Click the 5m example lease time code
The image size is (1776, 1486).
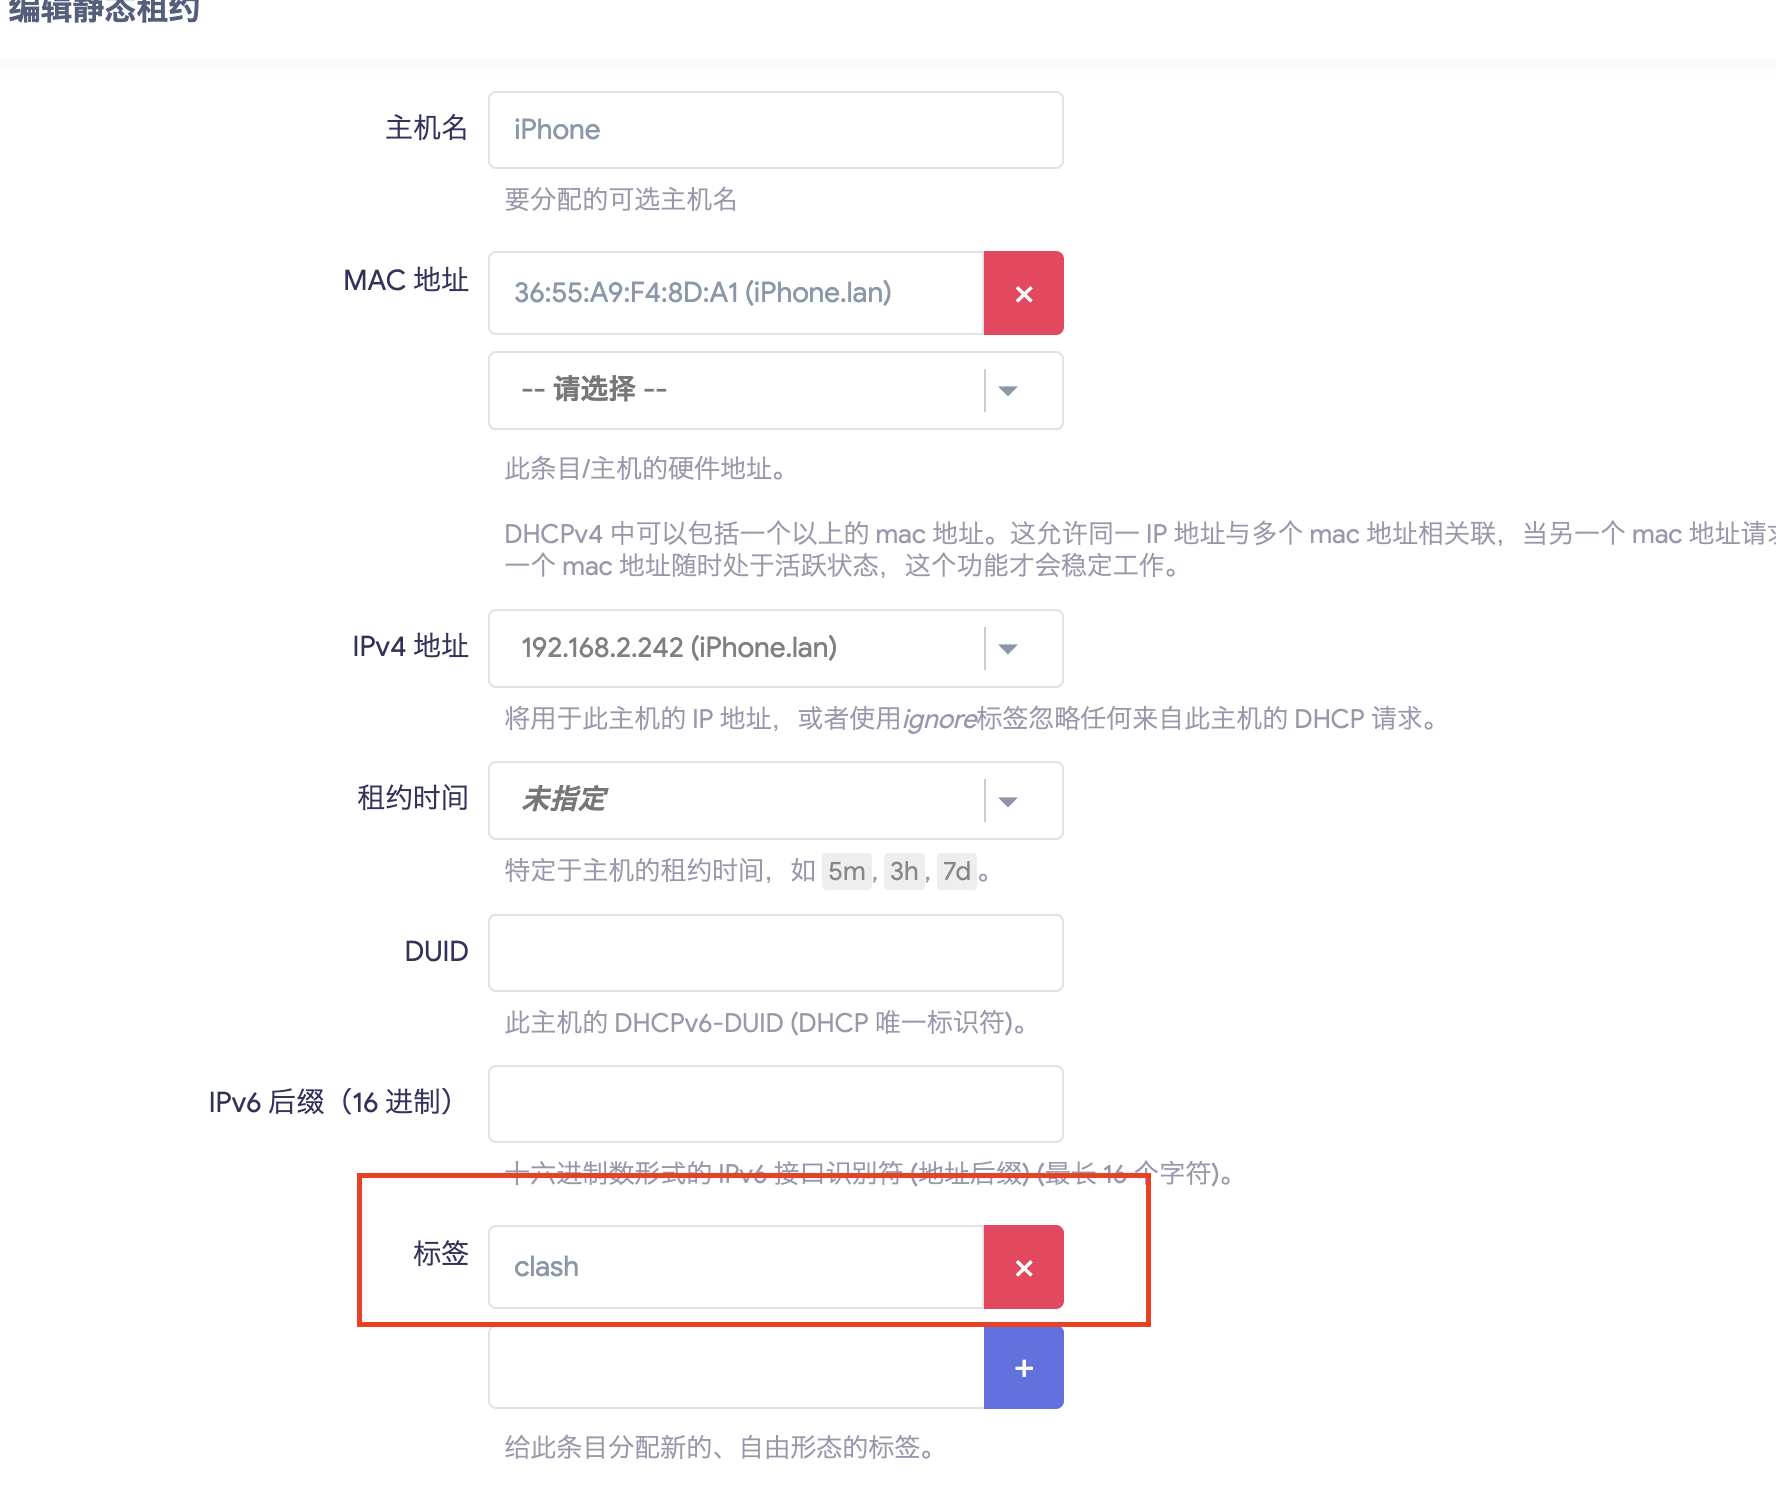click(x=846, y=871)
